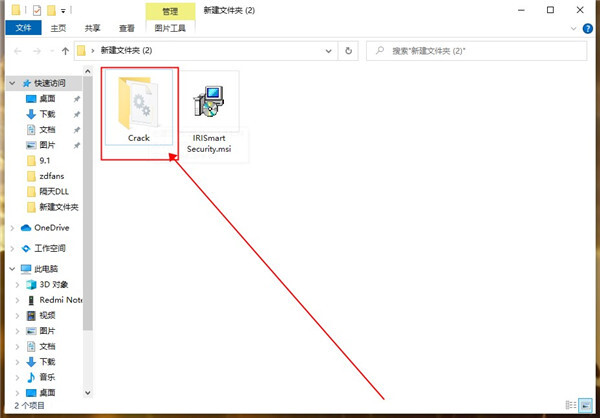
Task: Open 图片 under quick access
Action: (47, 145)
